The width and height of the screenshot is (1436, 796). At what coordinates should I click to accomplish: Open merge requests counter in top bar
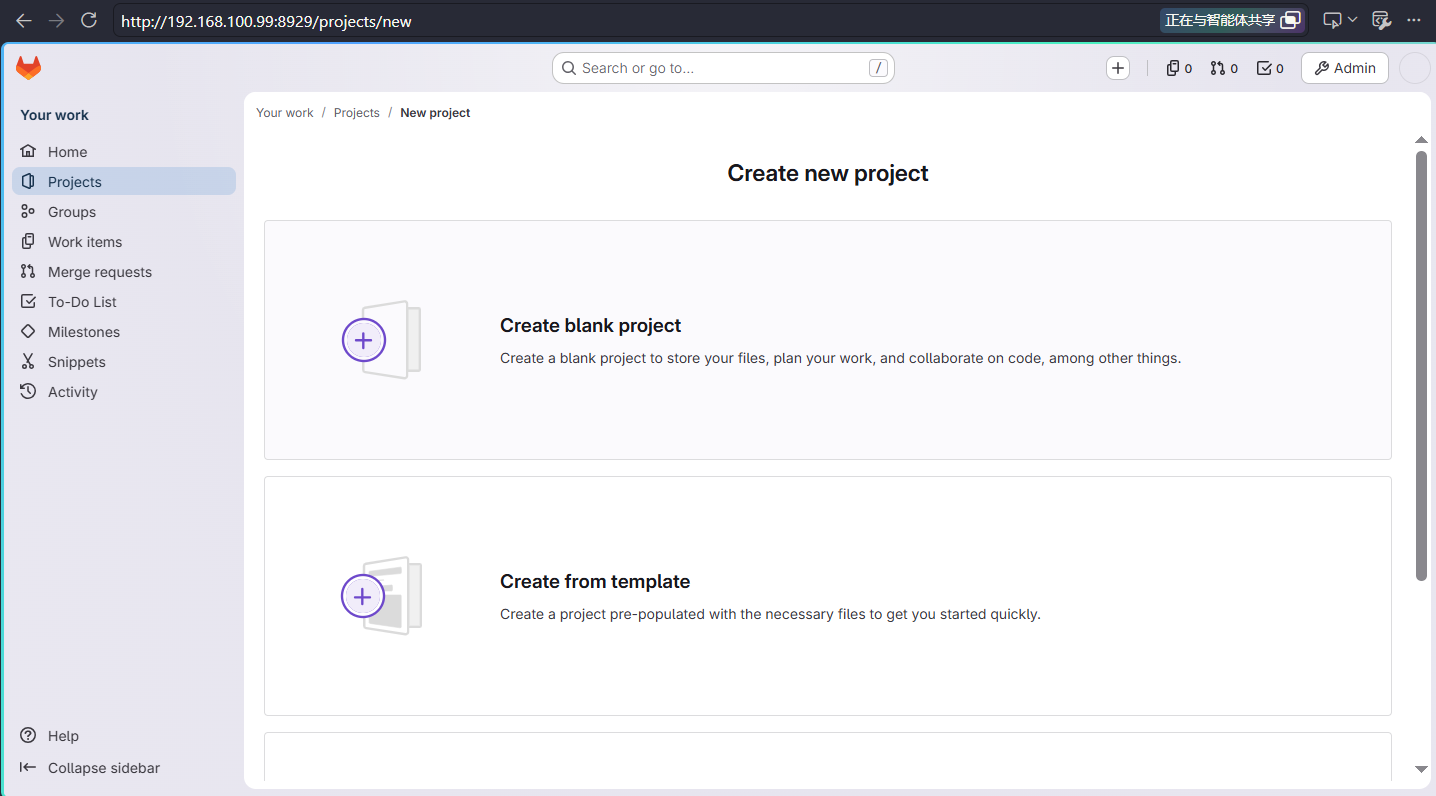[1224, 68]
